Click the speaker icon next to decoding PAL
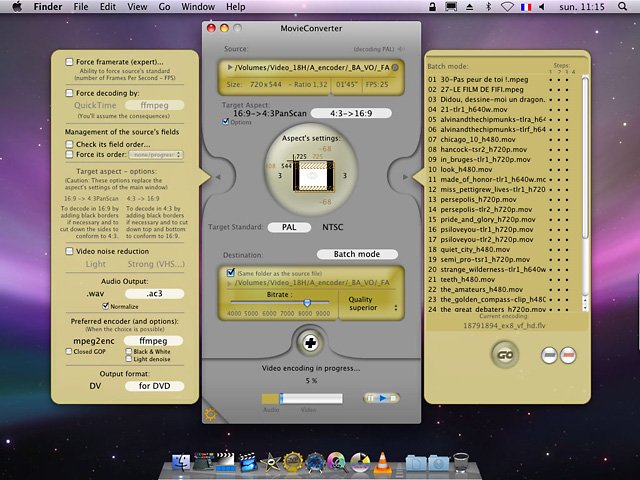 point(401,49)
